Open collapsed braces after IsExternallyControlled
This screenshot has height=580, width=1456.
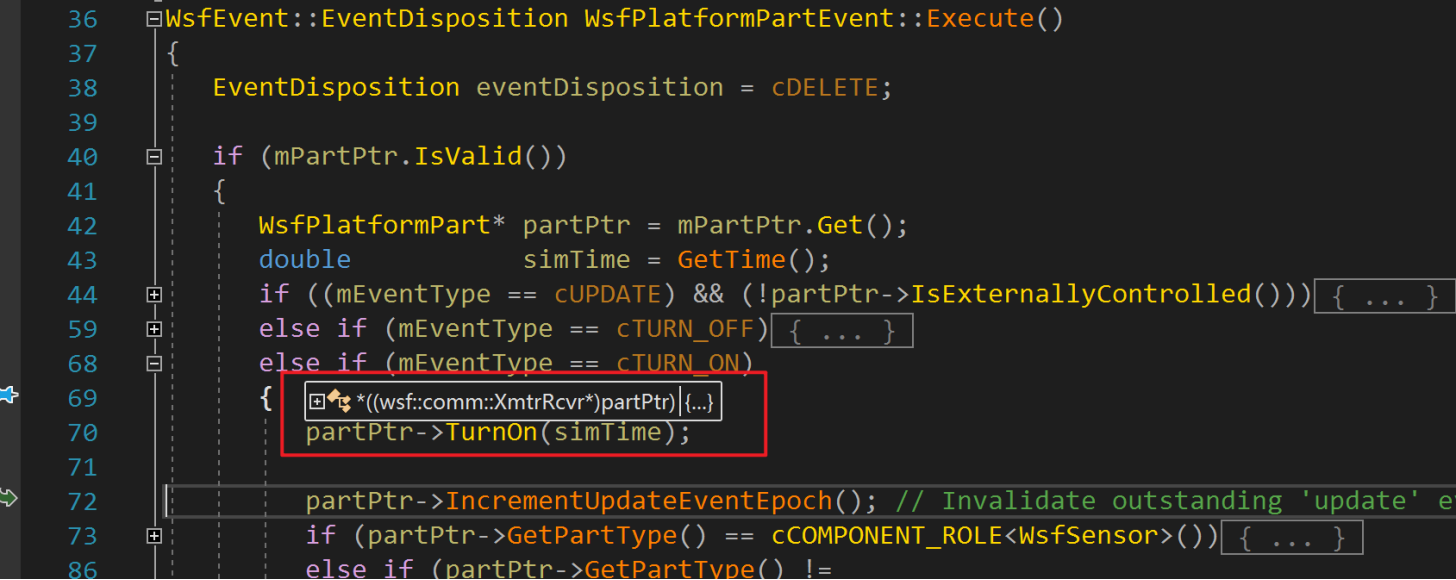tap(1382, 295)
